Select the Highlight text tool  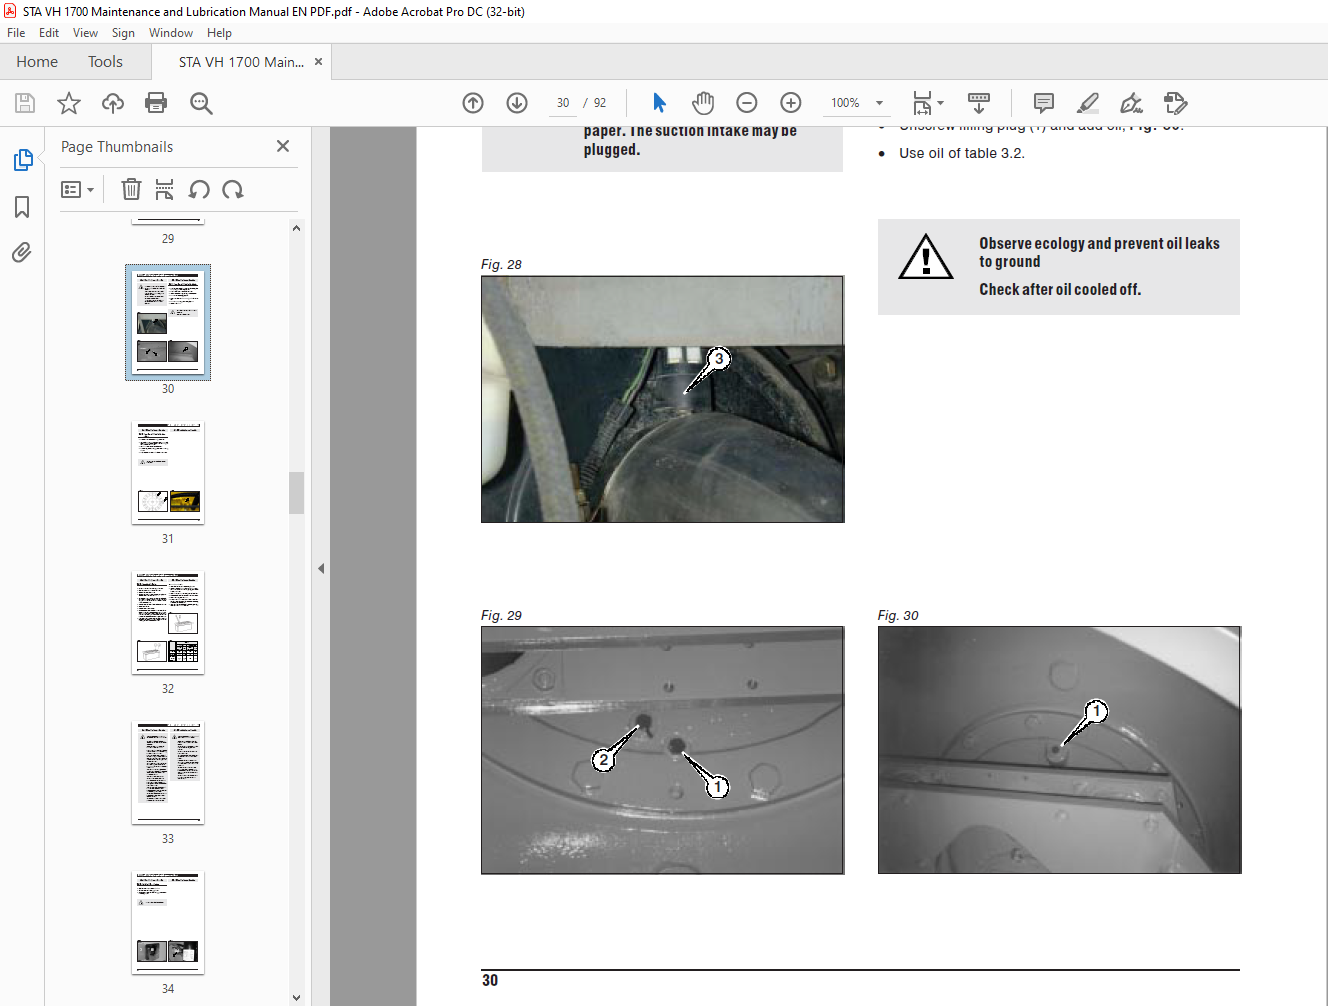(1088, 103)
